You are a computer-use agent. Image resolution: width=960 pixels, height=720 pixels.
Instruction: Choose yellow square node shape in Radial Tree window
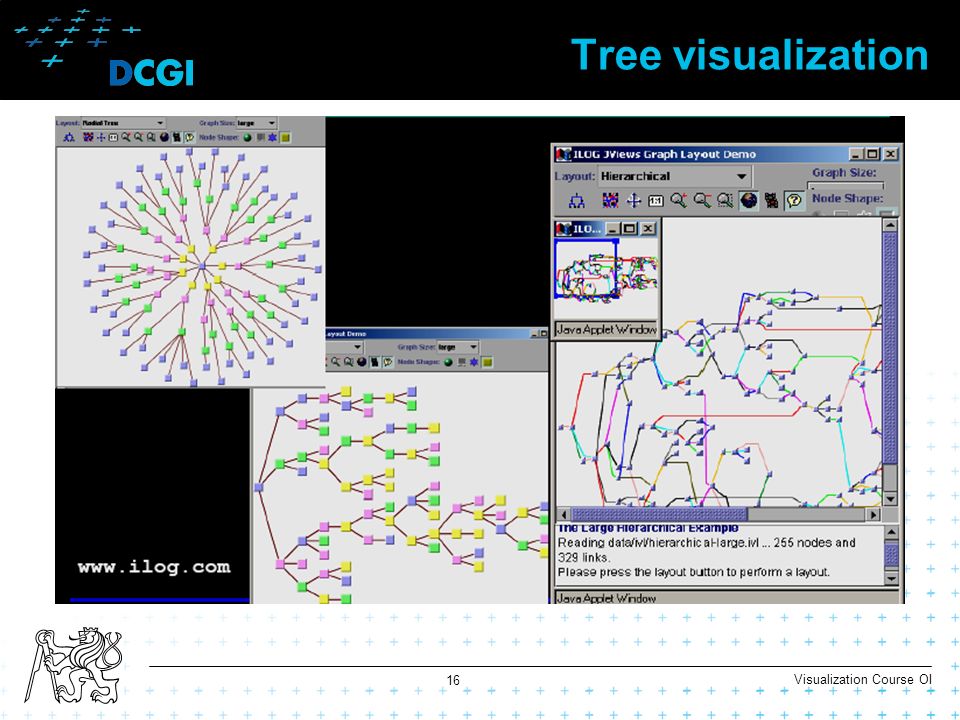285,138
